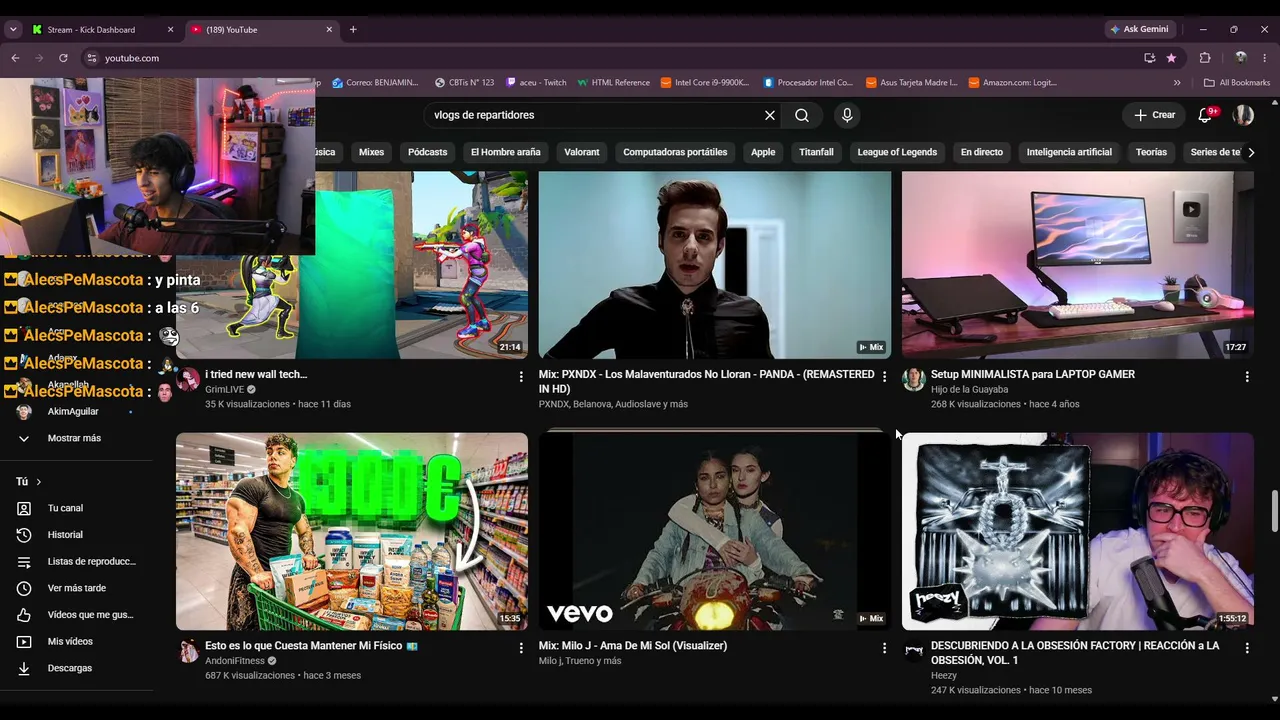Go to AkimAguilar subscription channel
This screenshot has width=1280, height=720.
click(72, 411)
